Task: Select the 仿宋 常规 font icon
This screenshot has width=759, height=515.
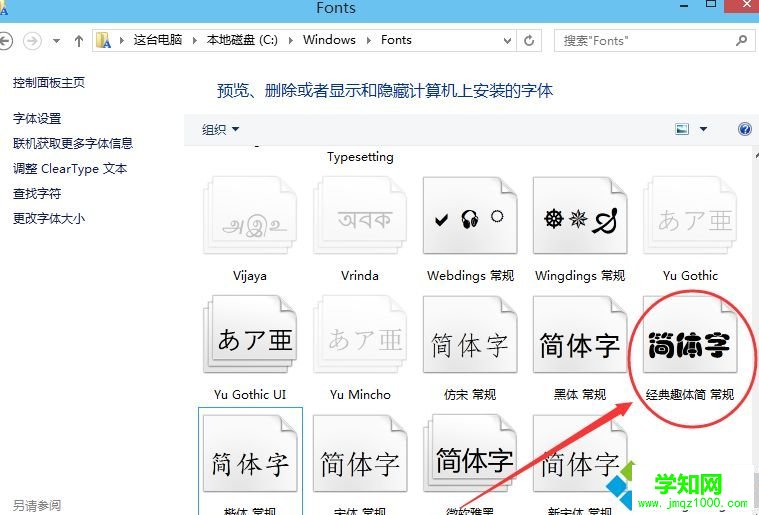Action: (470, 334)
